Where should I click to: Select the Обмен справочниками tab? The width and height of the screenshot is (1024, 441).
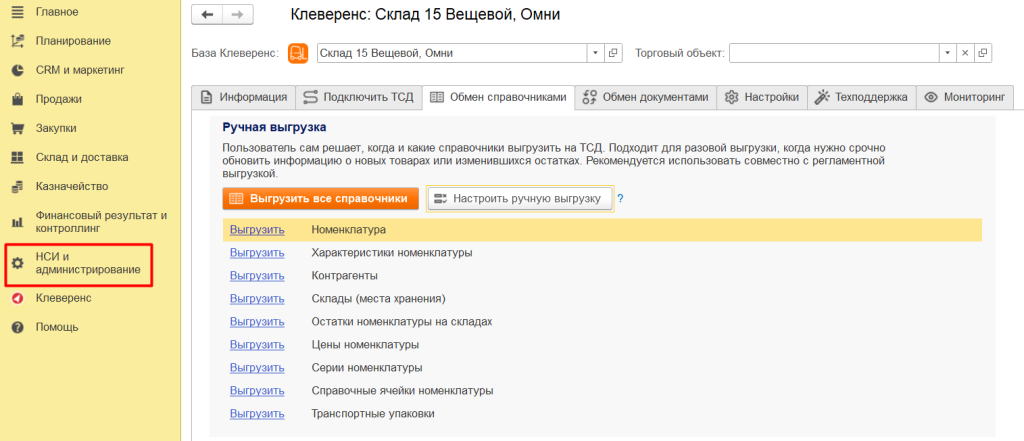pyautogui.click(x=498, y=97)
